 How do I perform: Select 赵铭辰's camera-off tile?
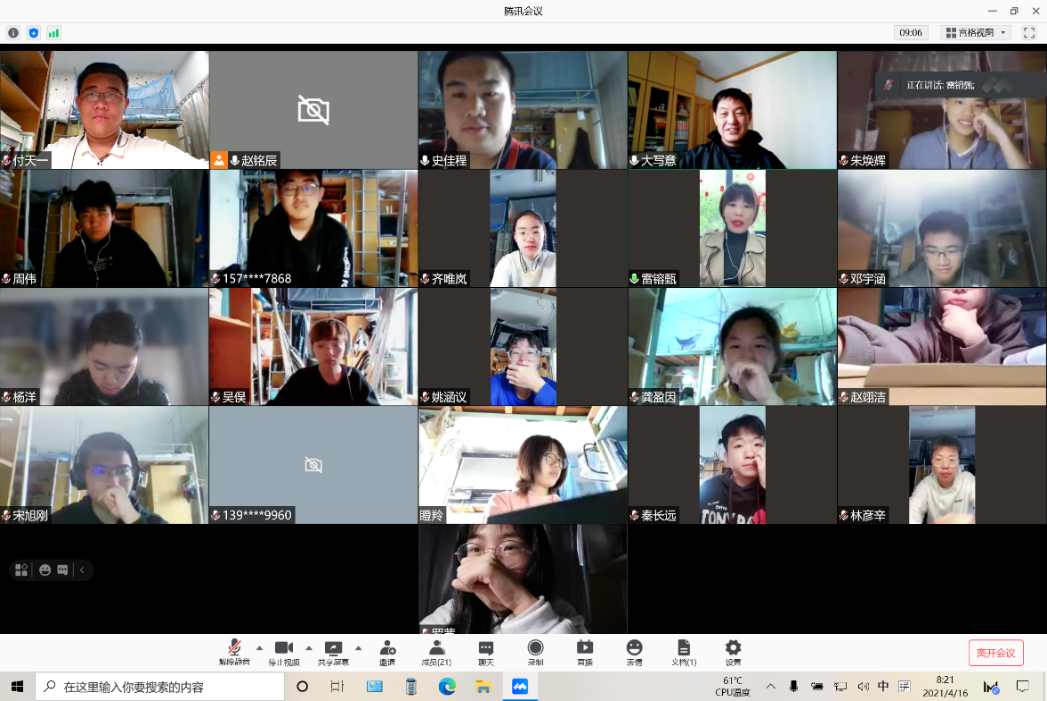tap(313, 109)
